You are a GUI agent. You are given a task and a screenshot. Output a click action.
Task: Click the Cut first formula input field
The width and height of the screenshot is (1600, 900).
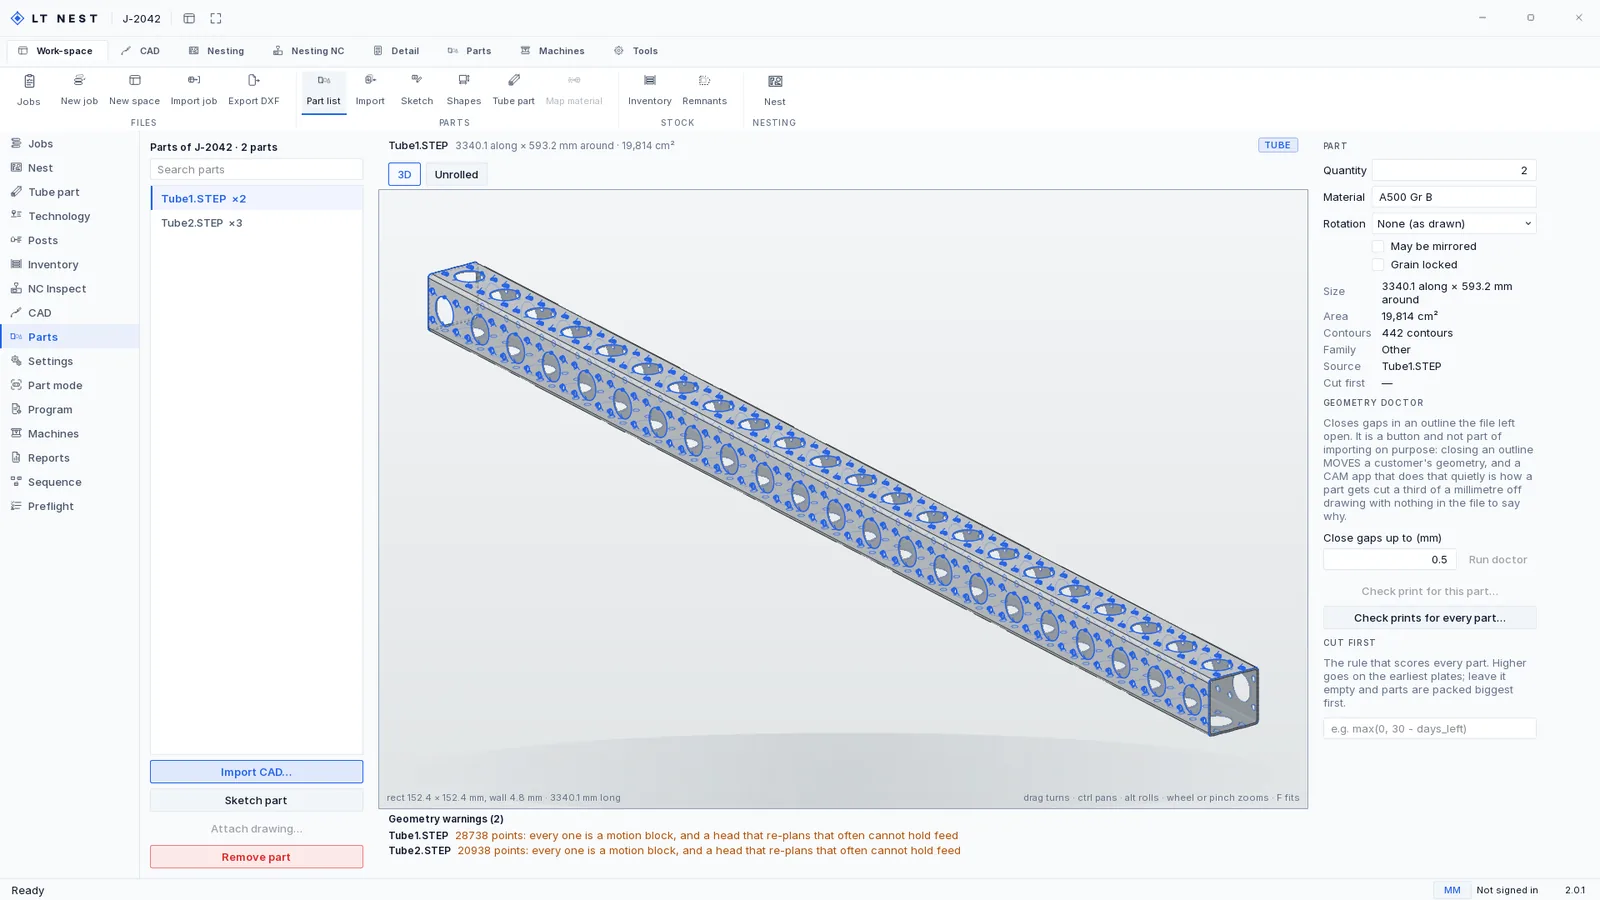coord(1429,728)
